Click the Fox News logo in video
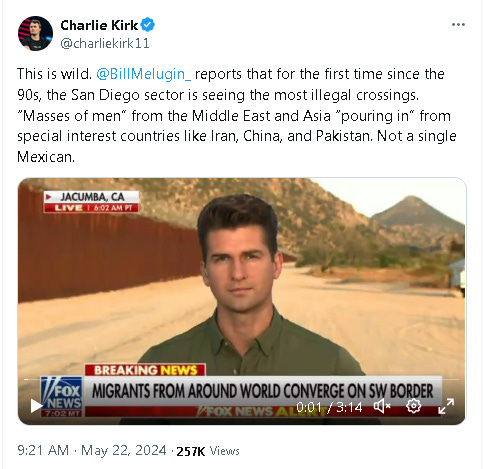Image resolution: width=484 pixels, height=469 pixels. click(62, 396)
